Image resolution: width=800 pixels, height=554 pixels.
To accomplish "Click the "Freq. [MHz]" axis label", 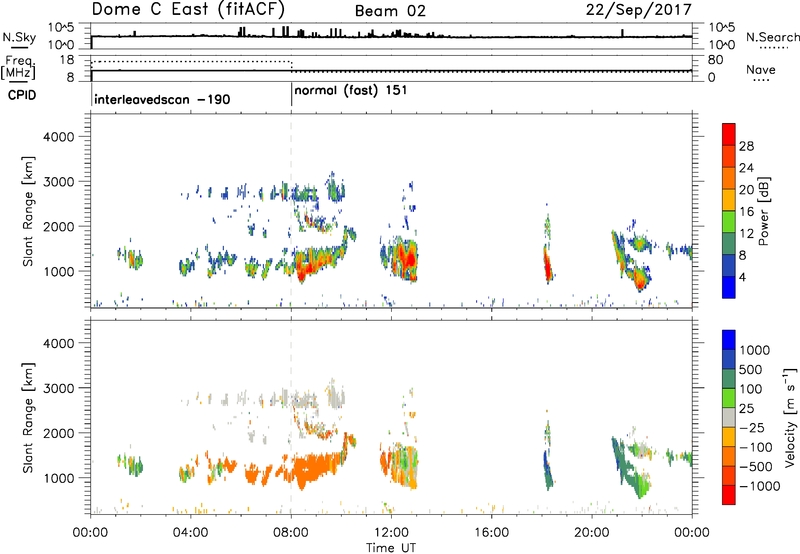I will tap(18, 67).
